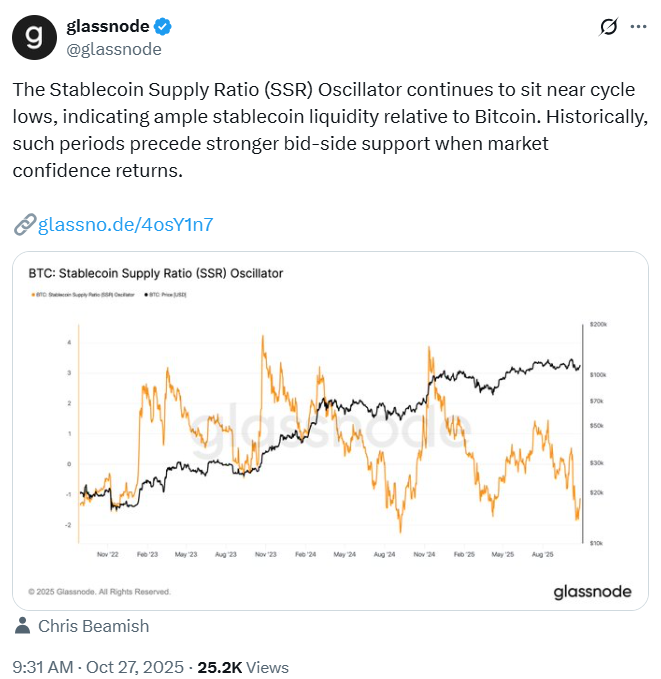Click the glassnode logo in chart footer
This screenshot has width=661, height=679.
(x=592, y=592)
